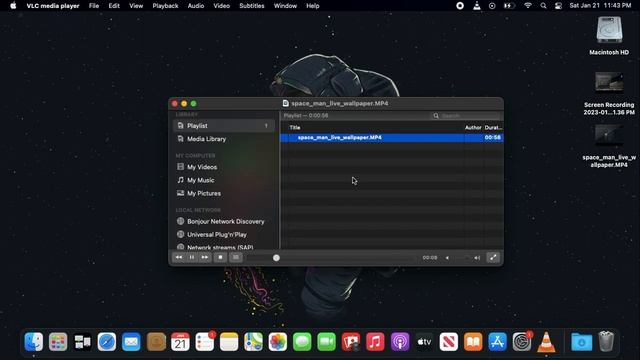Open the Audio menu
Image resolution: width=640 pixels, height=360 pixels.
(x=196, y=6)
